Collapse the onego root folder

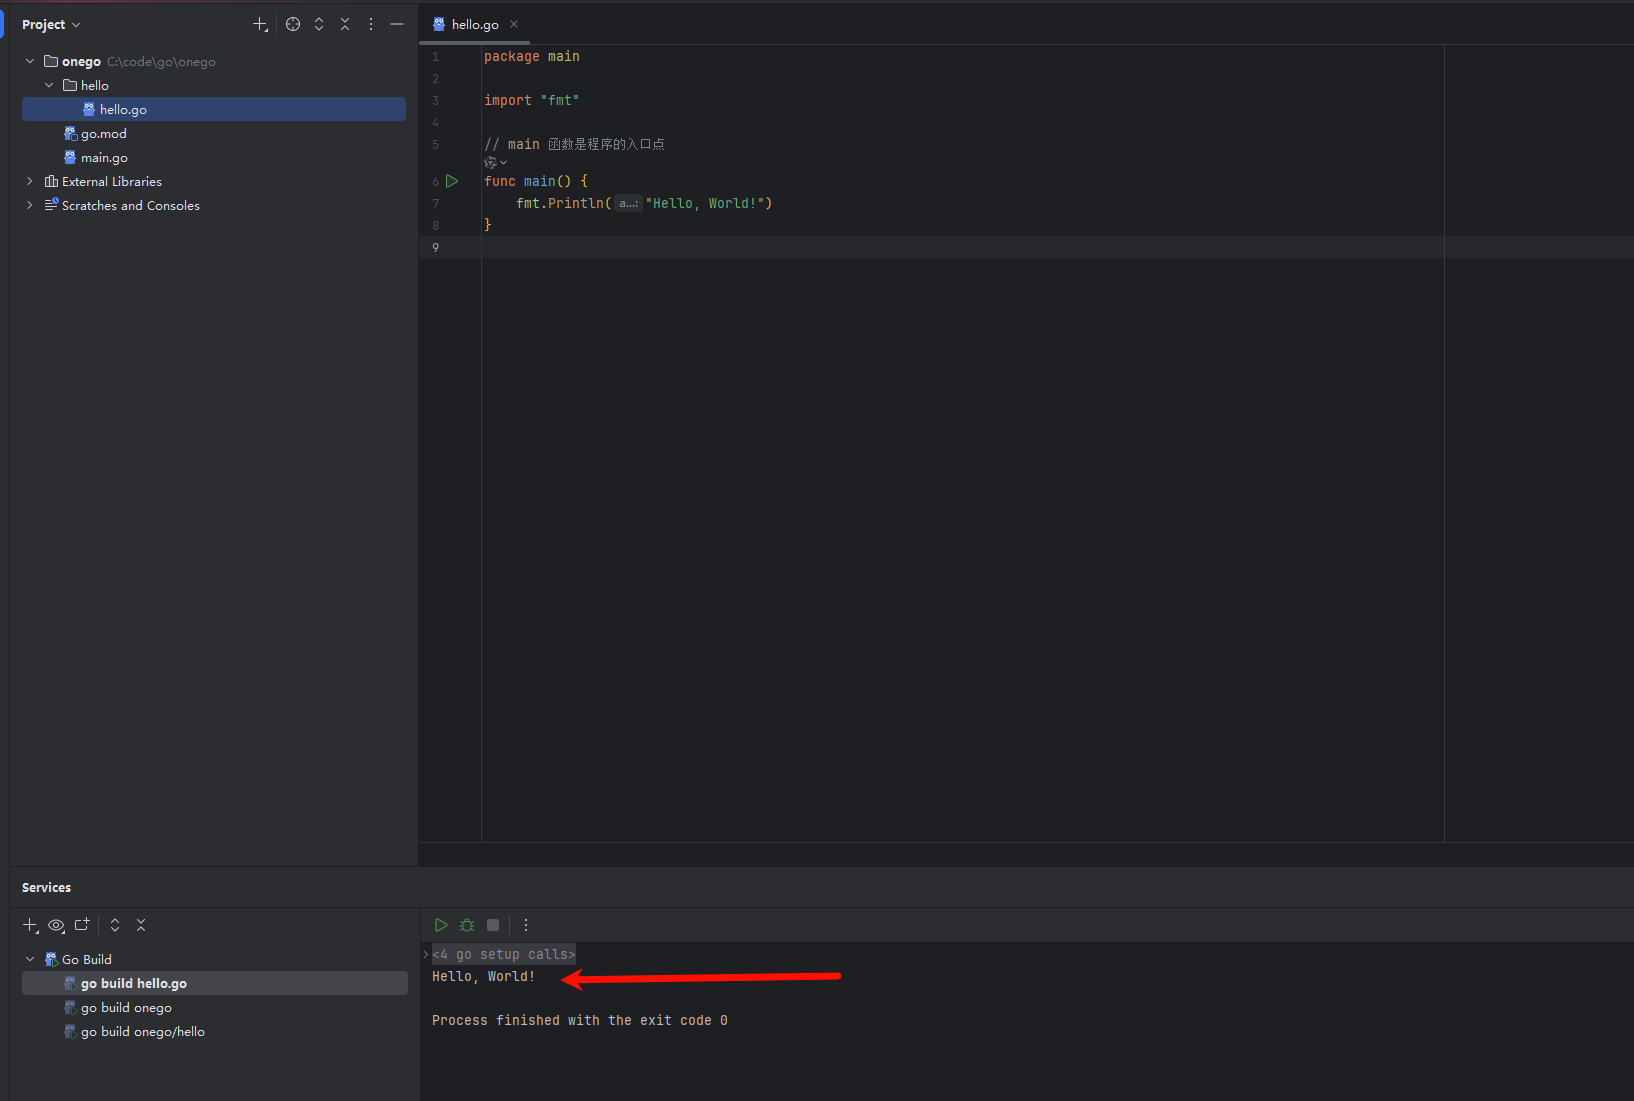coord(30,61)
